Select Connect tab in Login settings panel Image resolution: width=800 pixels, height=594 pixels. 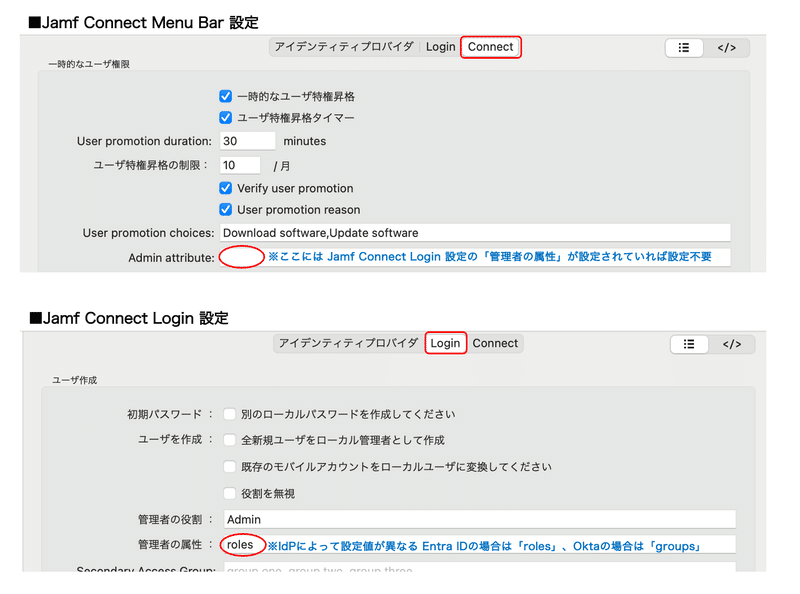(495, 343)
